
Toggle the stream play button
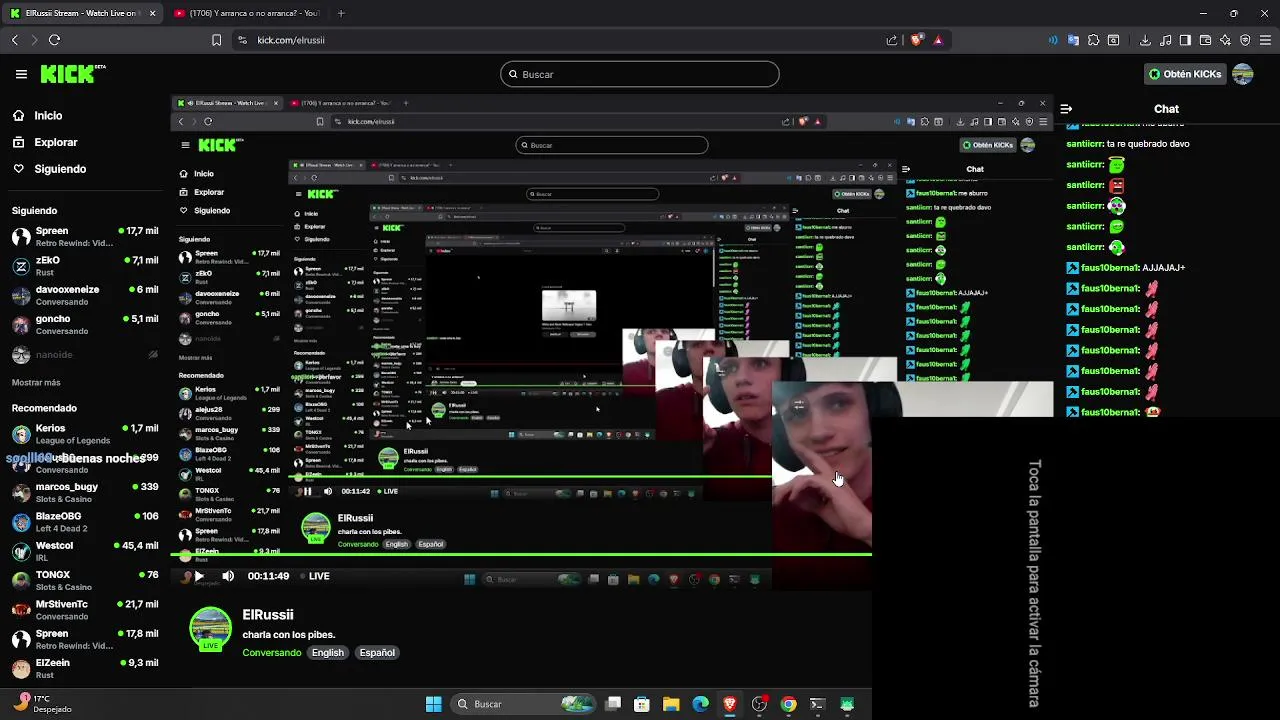(x=199, y=576)
